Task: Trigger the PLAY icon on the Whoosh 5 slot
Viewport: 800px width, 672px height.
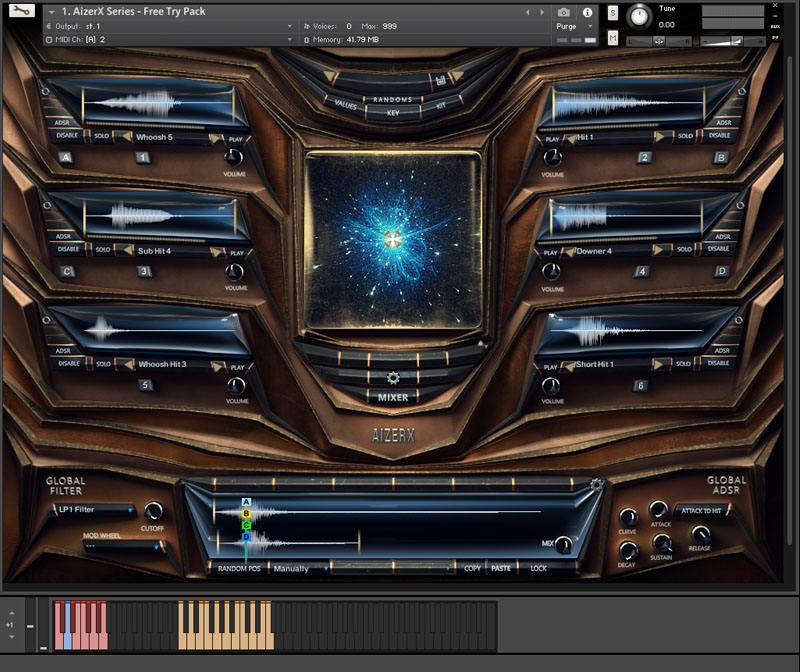Action: [236, 138]
